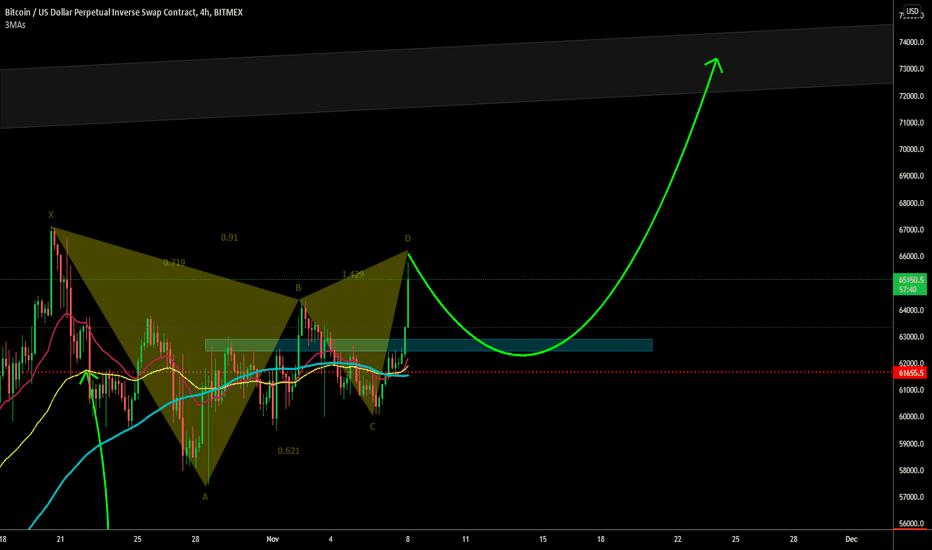Click the 68000.0 price axis label
The height and width of the screenshot is (550, 932).
(911, 203)
